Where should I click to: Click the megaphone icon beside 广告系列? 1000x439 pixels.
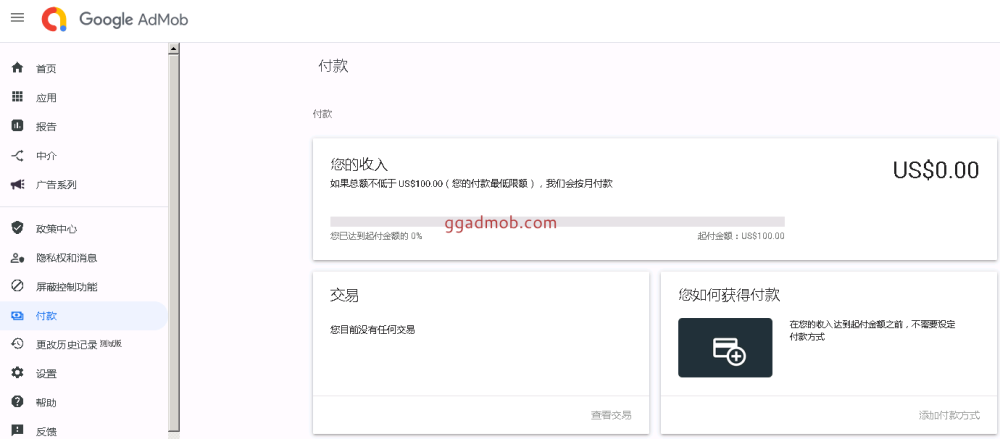point(18,184)
